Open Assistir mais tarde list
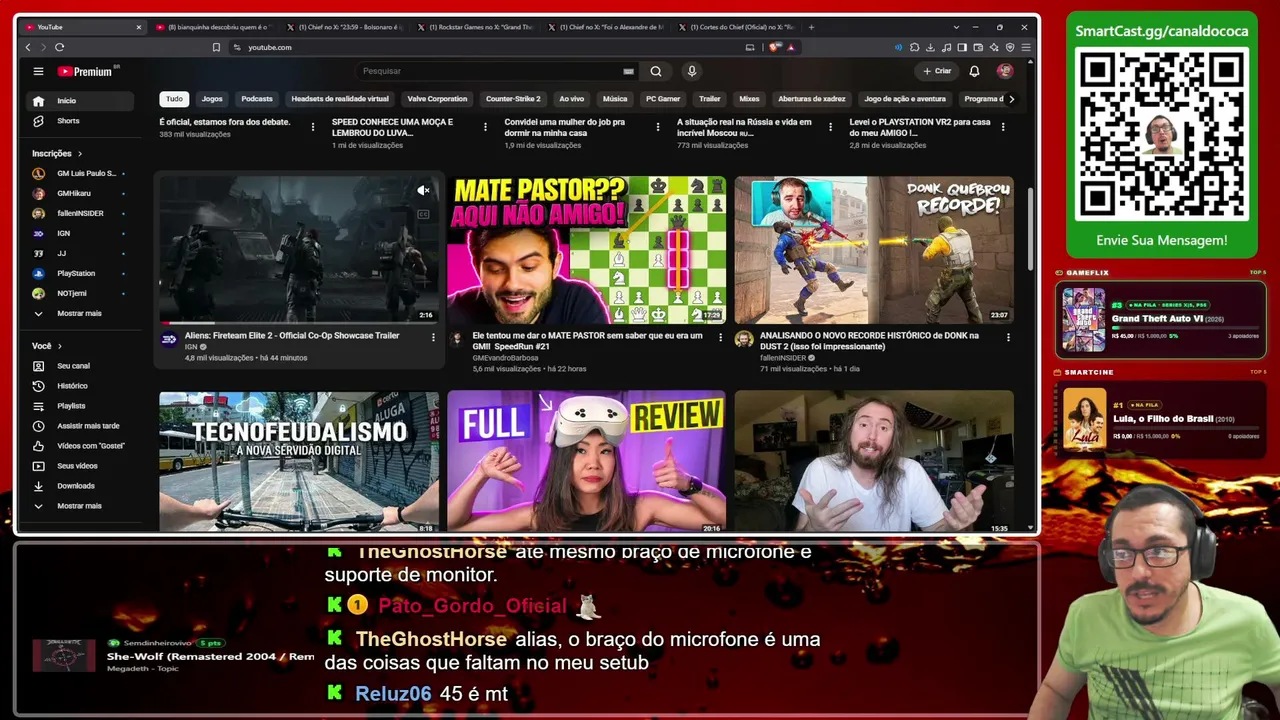Image resolution: width=1280 pixels, height=720 pixels. point(81,426)
